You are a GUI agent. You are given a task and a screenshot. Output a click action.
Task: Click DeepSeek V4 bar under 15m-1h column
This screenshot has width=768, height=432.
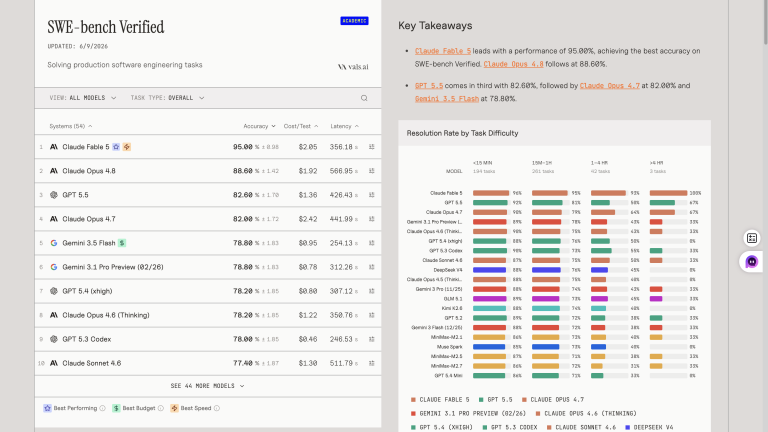[546, 270]
